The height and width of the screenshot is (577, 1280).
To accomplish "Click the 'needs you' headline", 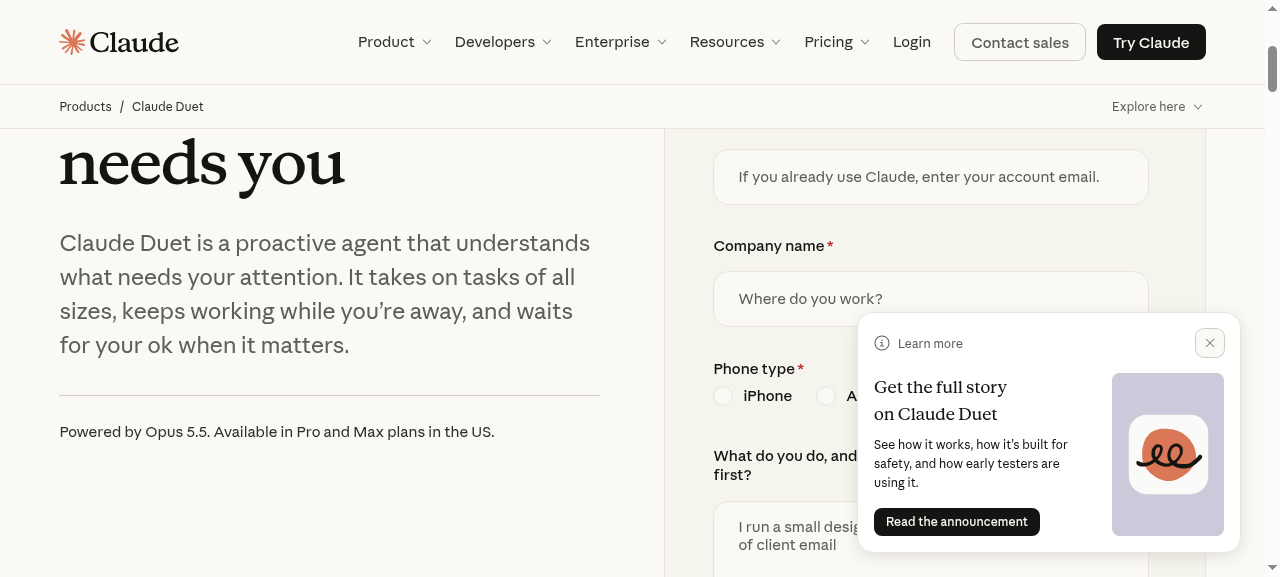I will pyautogui.click(x=202, y=163).
